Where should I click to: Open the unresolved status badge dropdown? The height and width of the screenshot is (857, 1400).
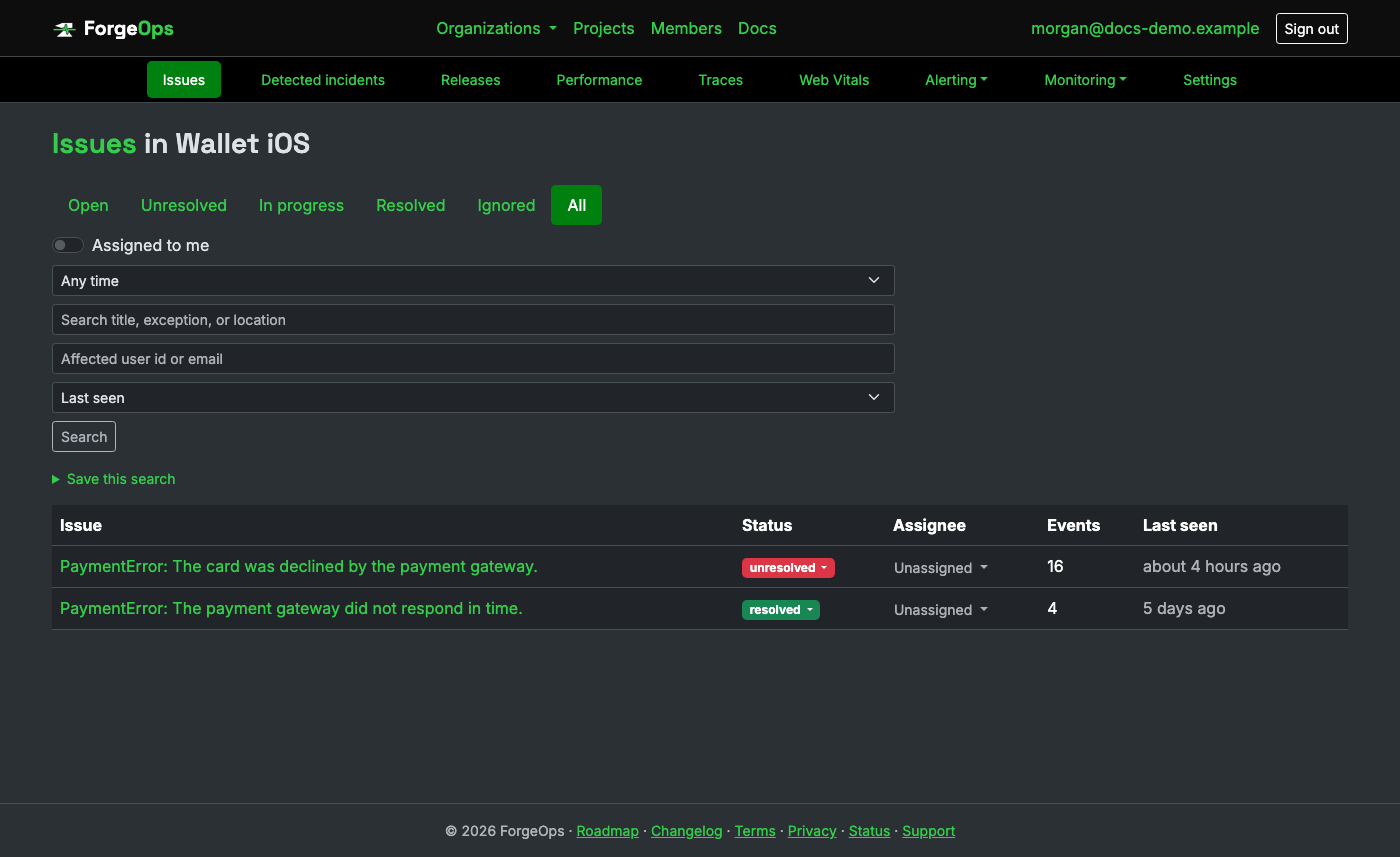point(788,568)
